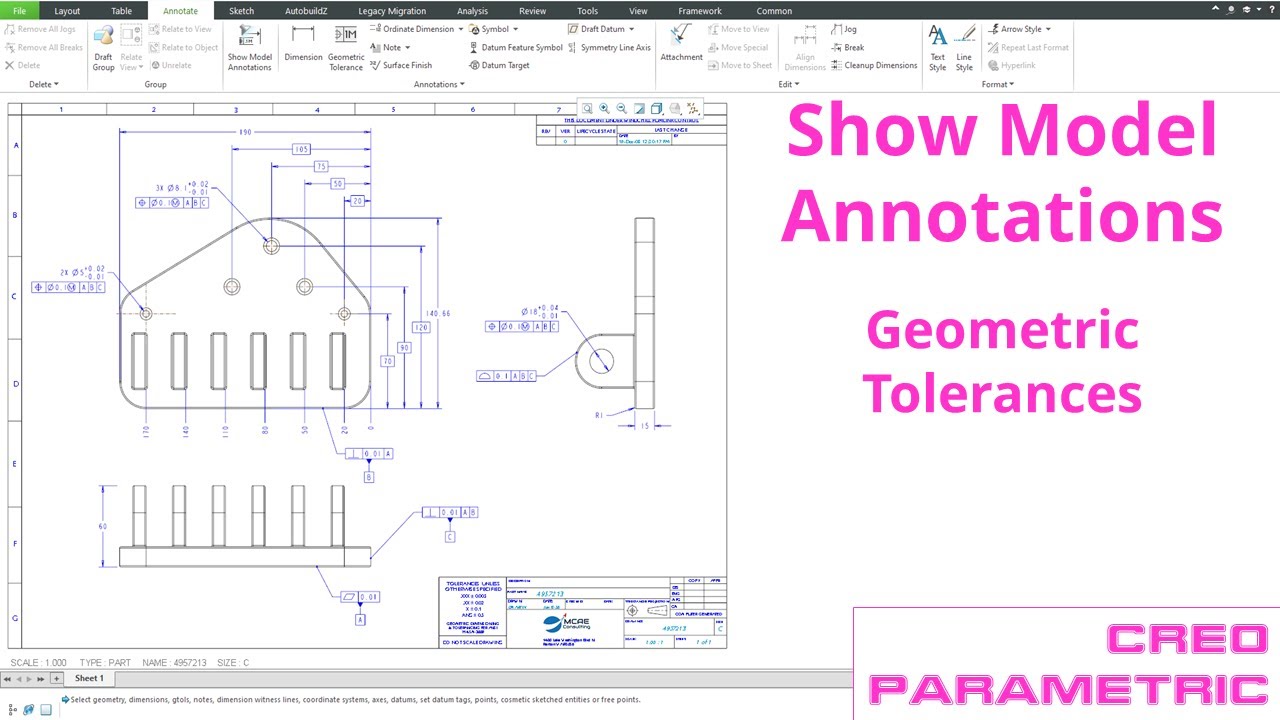Click Datum Feature Symbol tool
The height and width of the screenshot is (720, 1280).
(x=515, y=47)
